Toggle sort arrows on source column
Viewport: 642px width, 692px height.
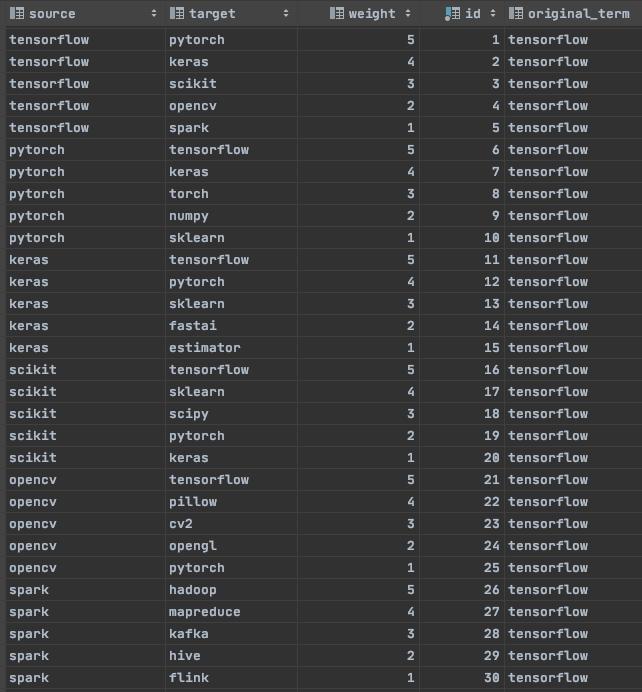[154, 14]
